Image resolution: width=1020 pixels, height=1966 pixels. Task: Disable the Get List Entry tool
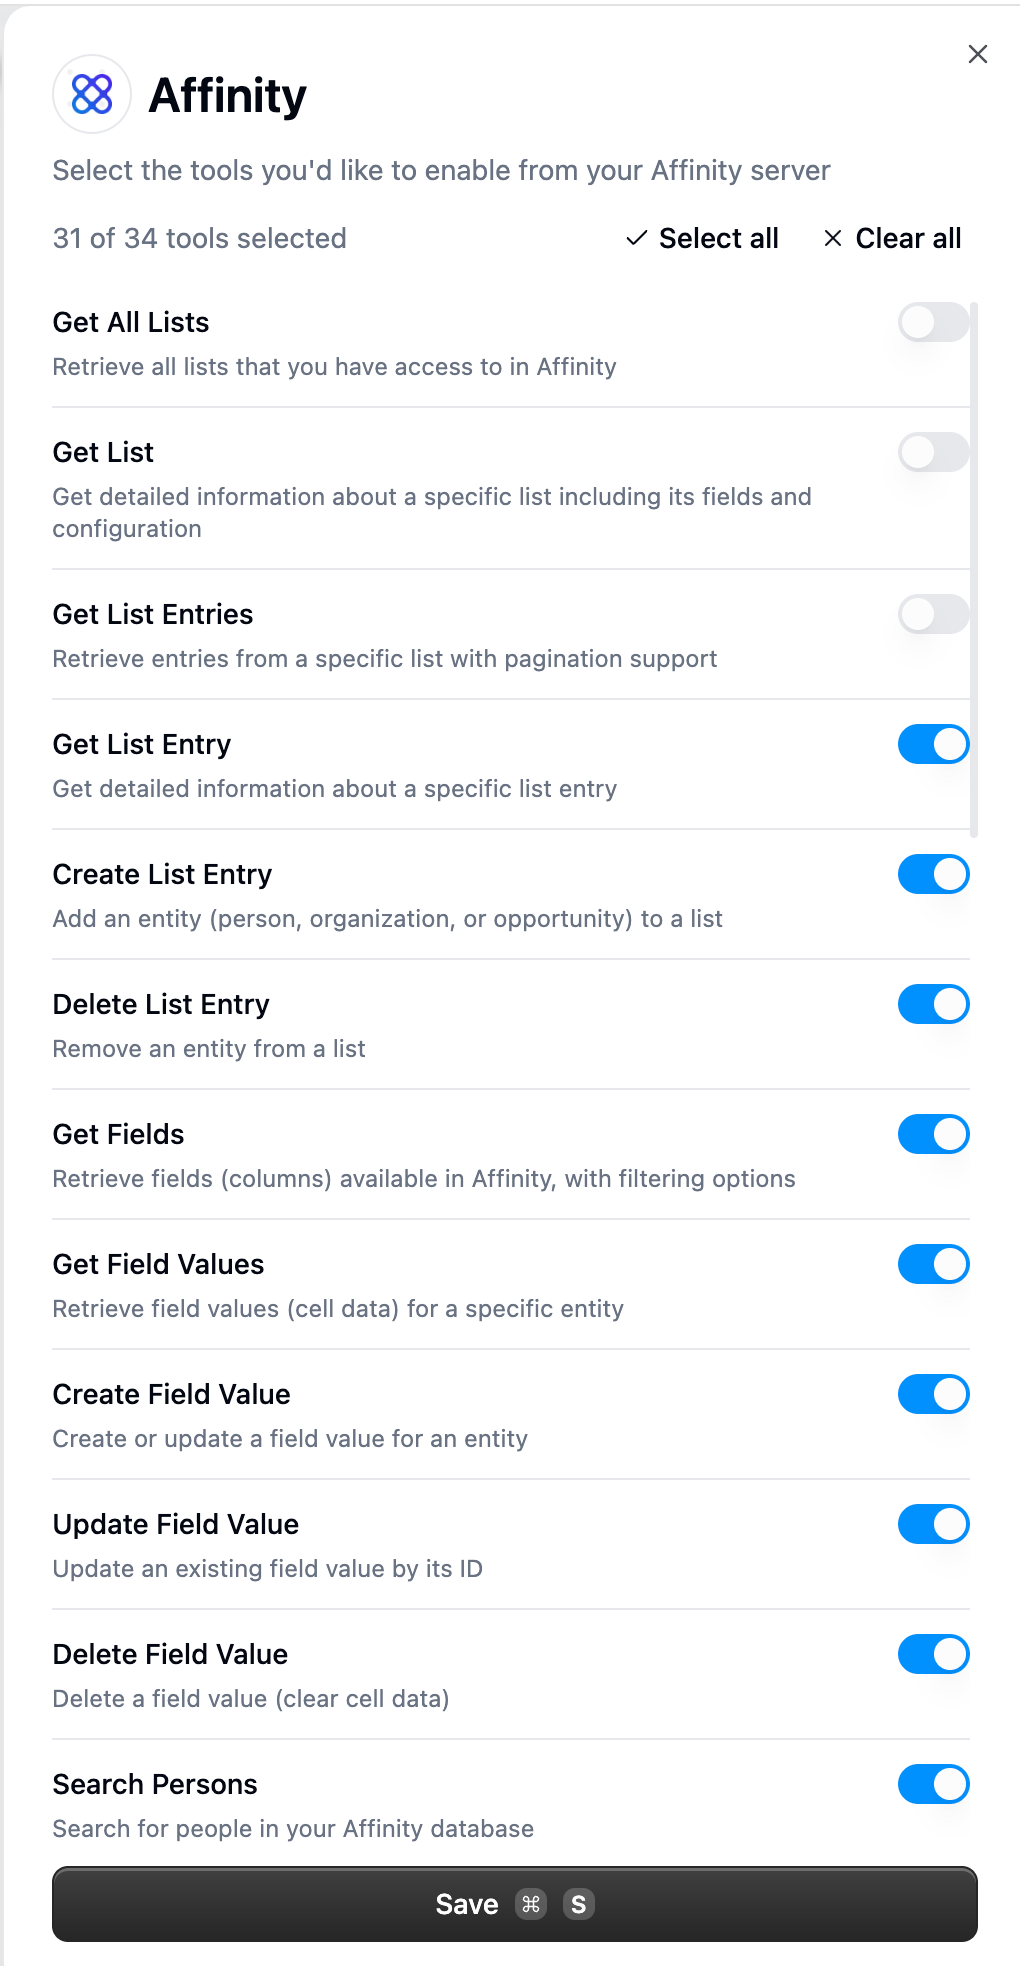coord(932,744)
